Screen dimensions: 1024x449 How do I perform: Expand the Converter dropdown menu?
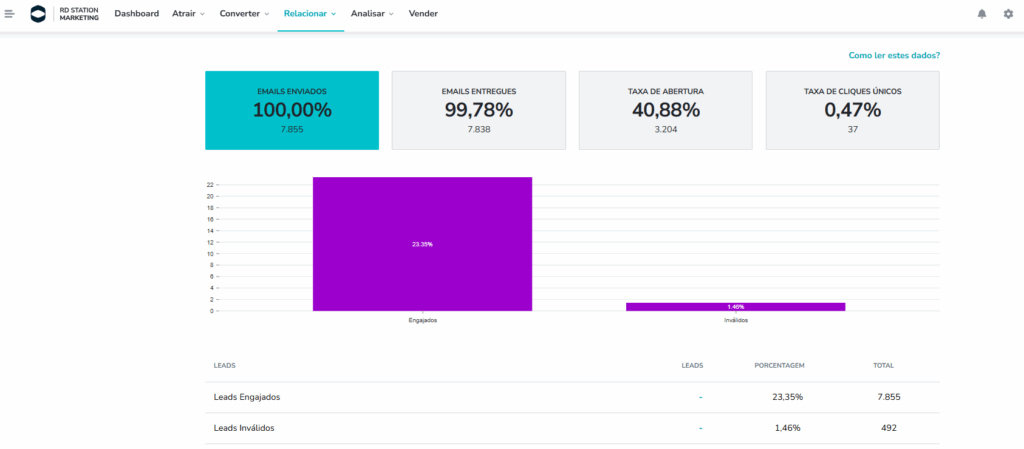point(245,14)
